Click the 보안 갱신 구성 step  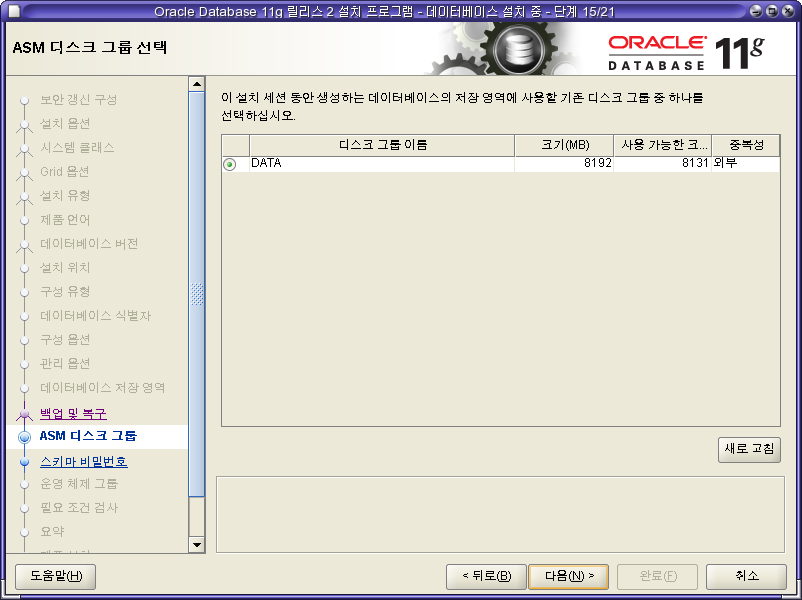coord(79,100)
